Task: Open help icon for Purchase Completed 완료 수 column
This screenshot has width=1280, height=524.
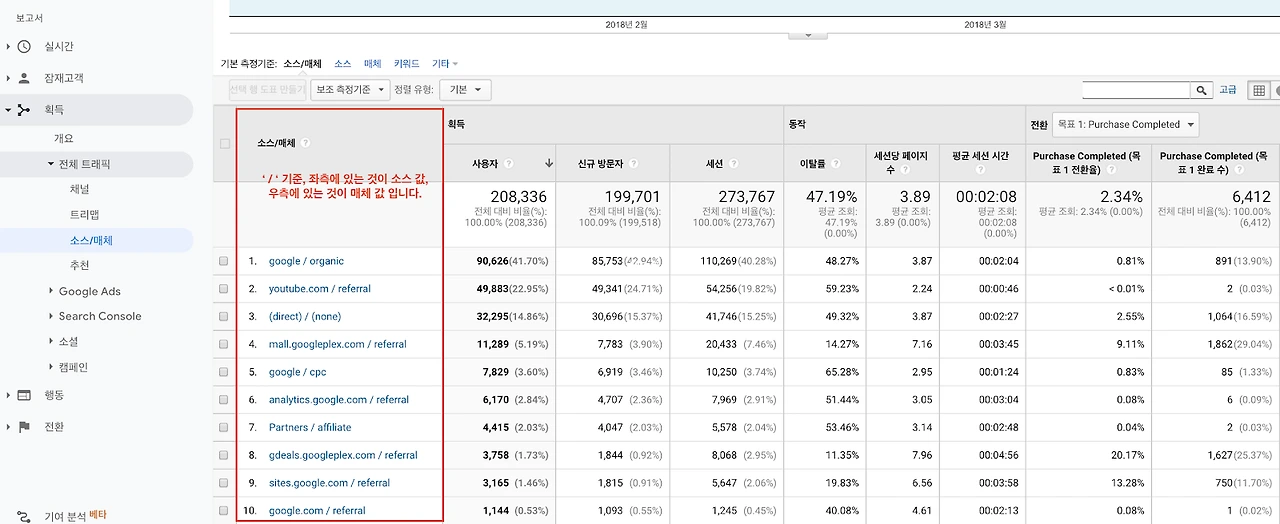Action: 1238,170
